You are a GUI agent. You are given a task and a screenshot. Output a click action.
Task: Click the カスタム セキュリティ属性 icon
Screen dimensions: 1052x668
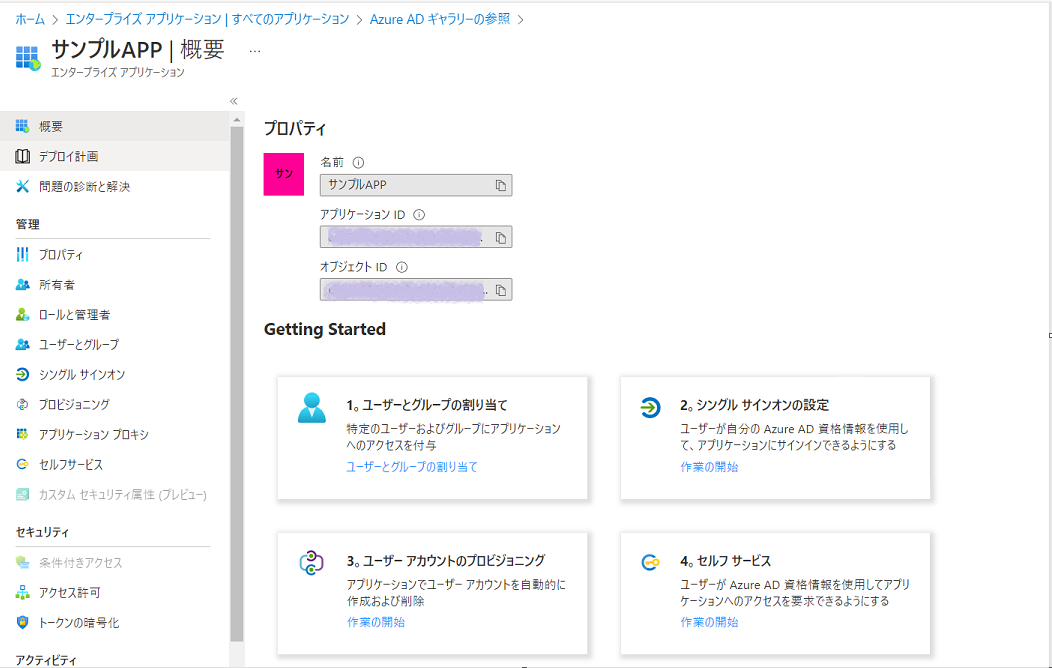point(22,494)
